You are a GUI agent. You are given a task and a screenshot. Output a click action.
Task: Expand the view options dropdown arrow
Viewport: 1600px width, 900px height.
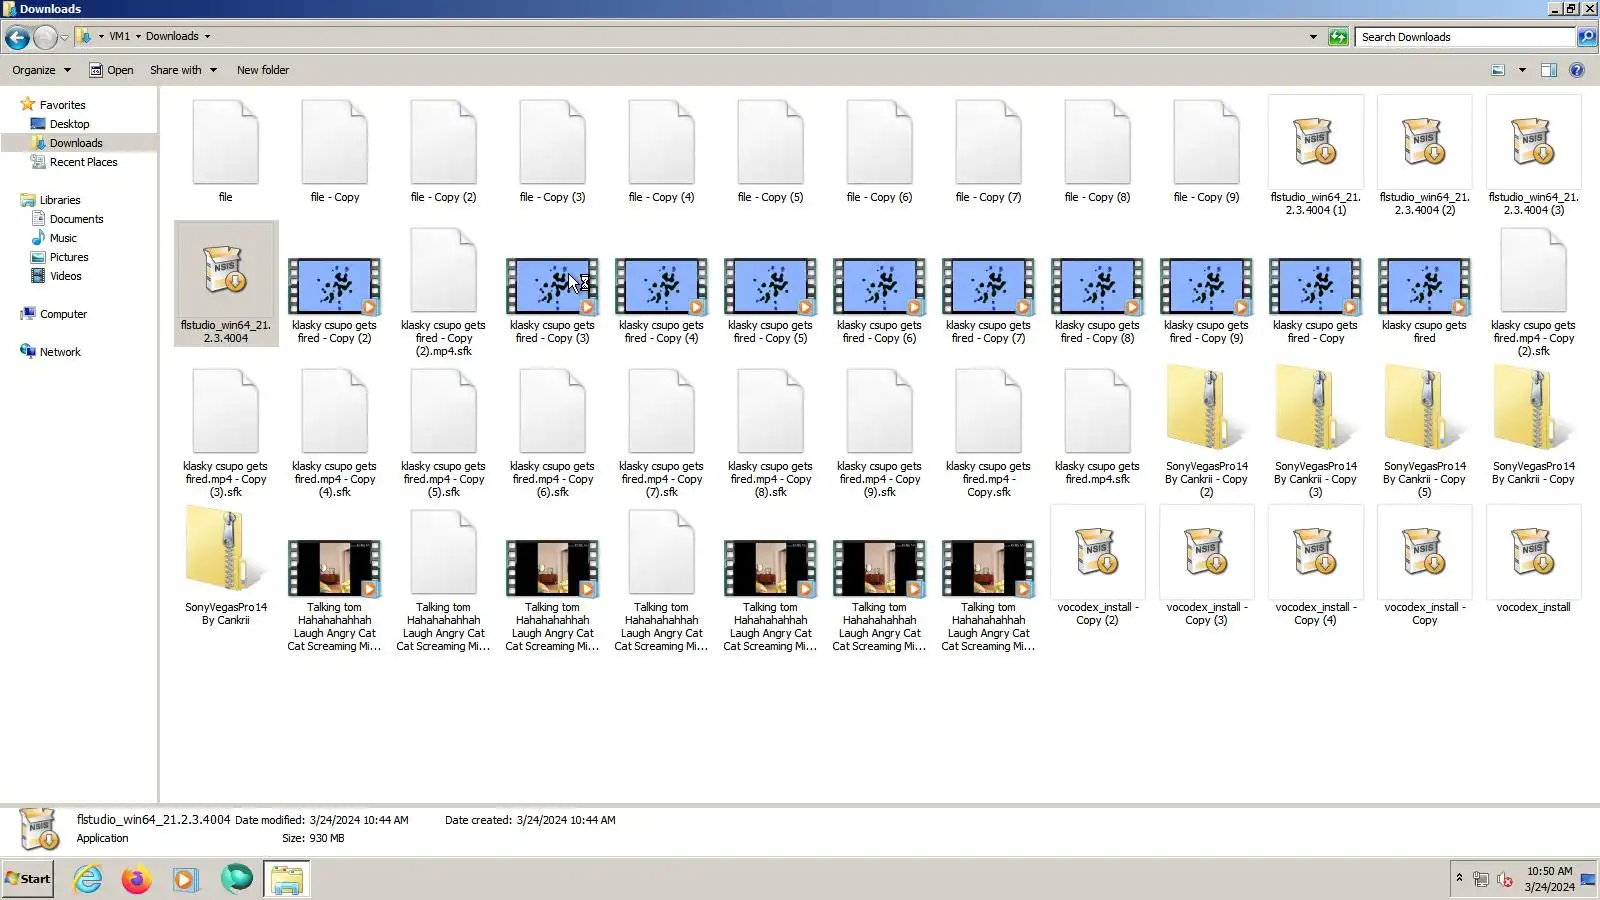point(1522,70)
